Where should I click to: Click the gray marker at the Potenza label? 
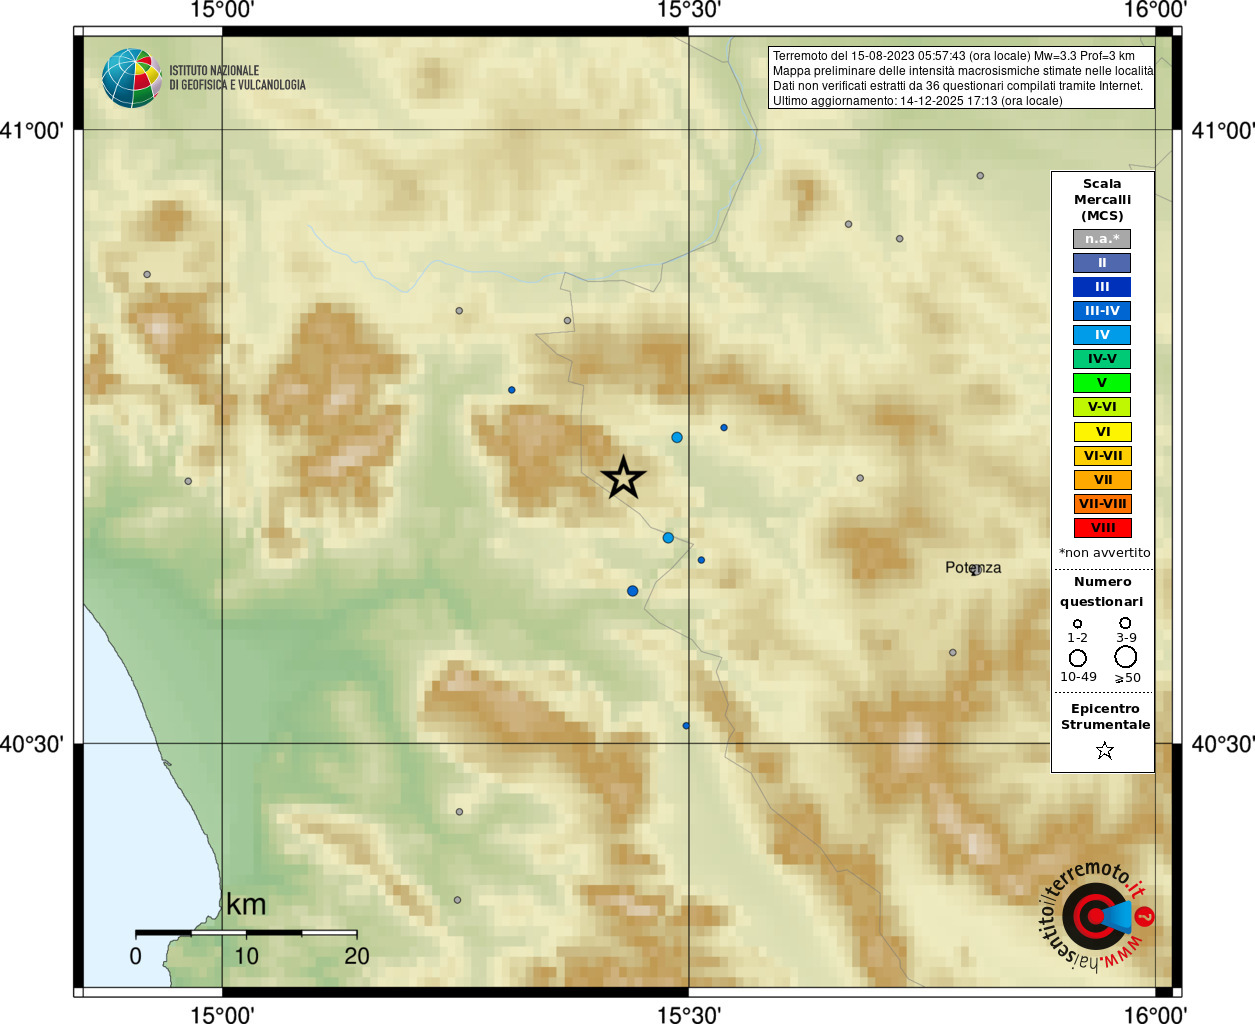(975, 570)
